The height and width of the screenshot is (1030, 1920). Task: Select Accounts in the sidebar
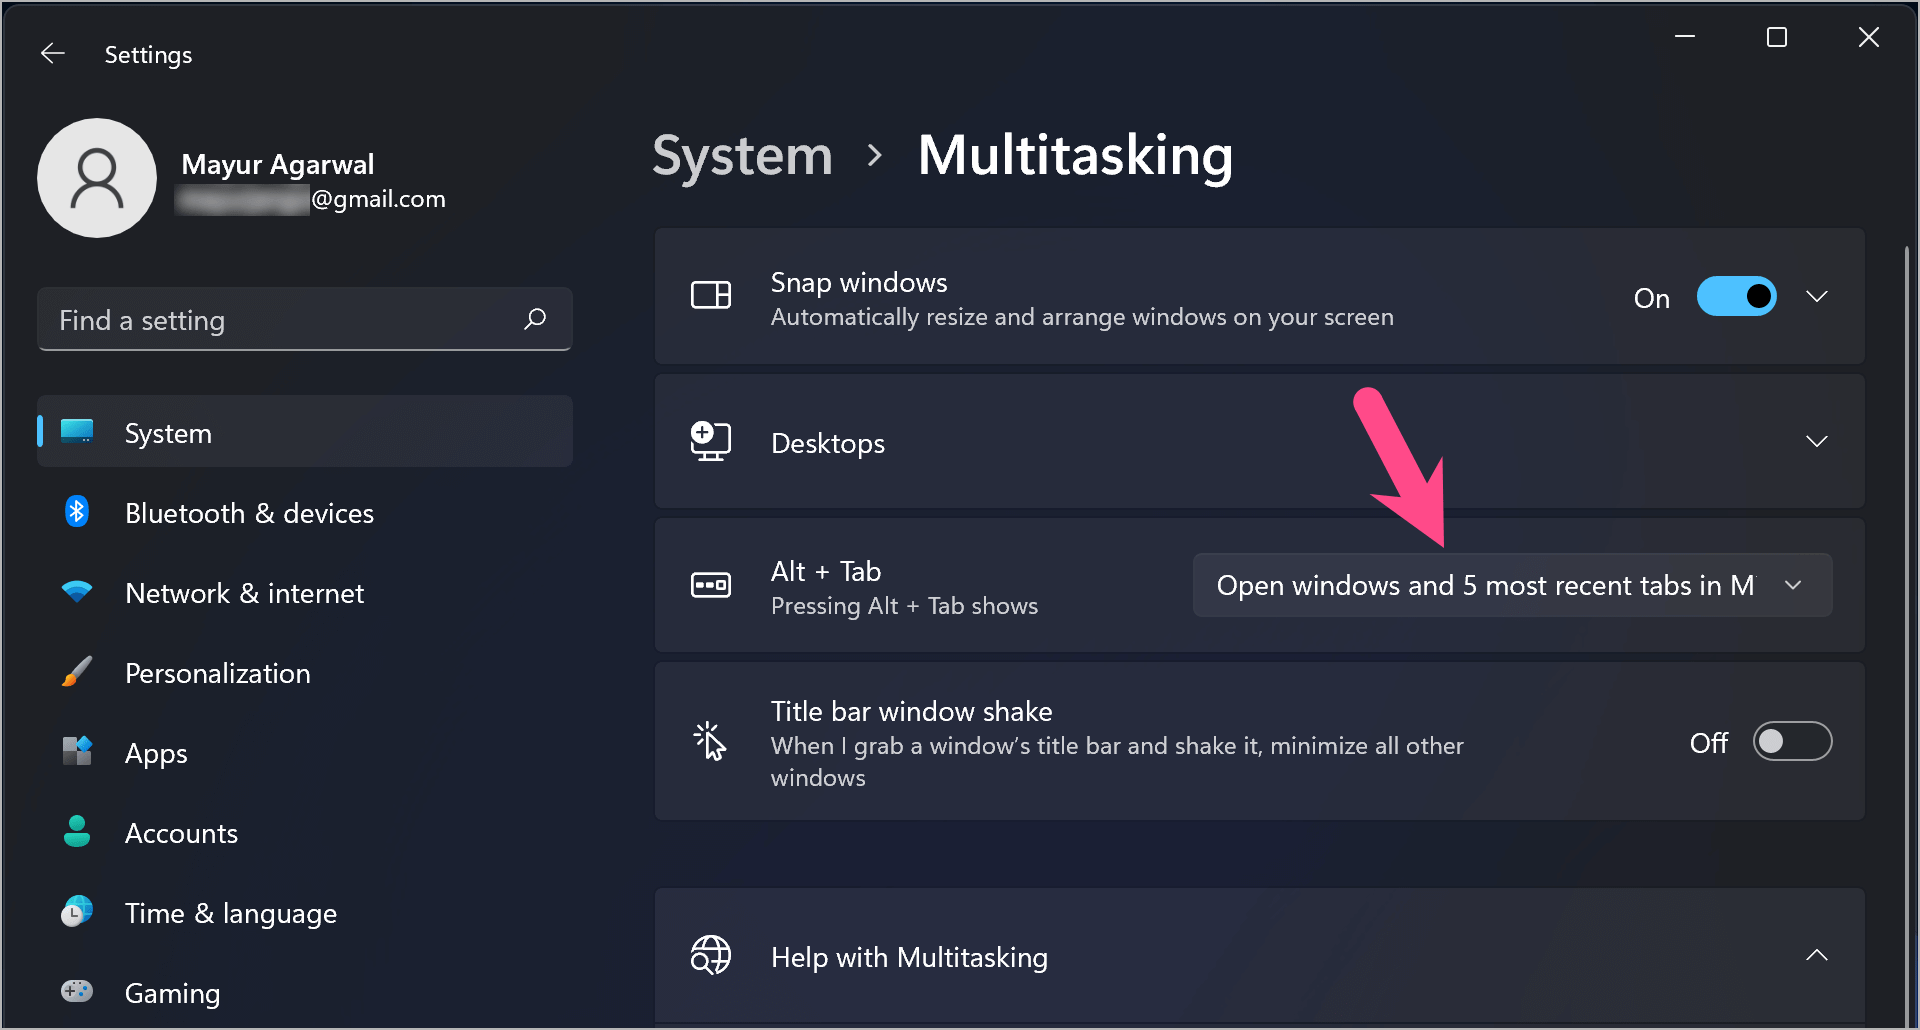point(181,832)
